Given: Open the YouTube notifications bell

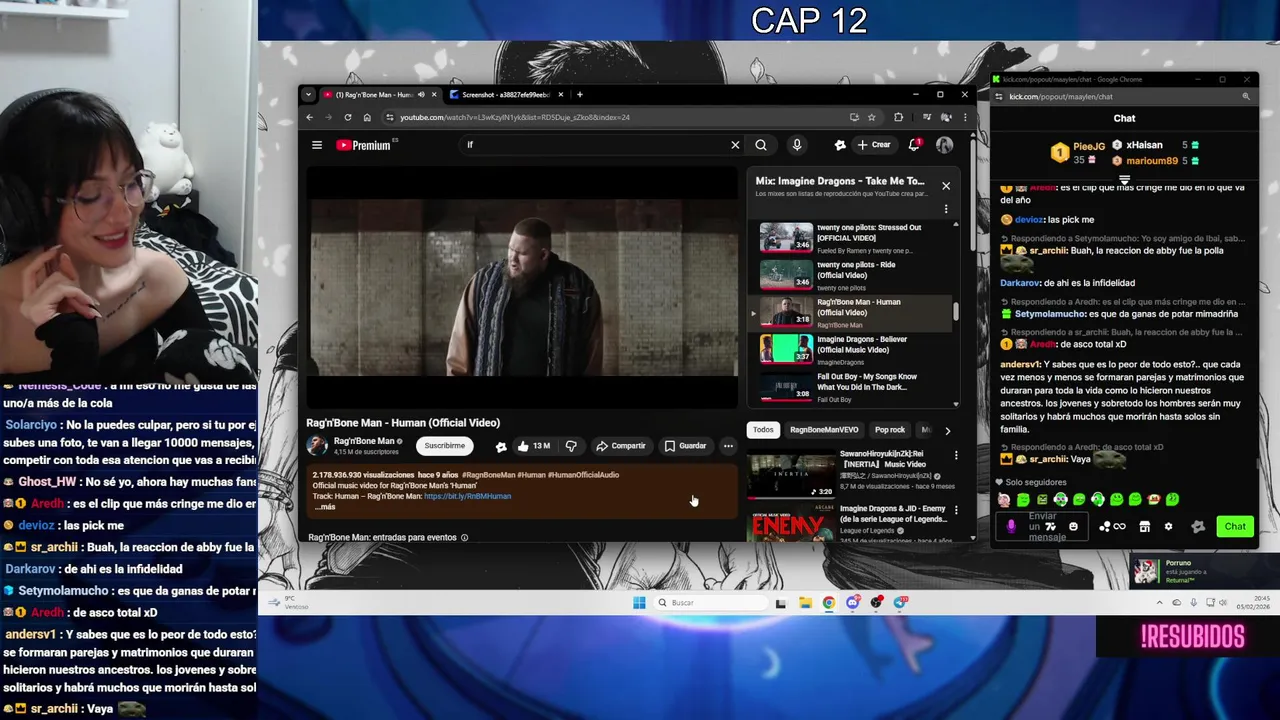Looking at the screenshot, I should click(x=914, y=145).
